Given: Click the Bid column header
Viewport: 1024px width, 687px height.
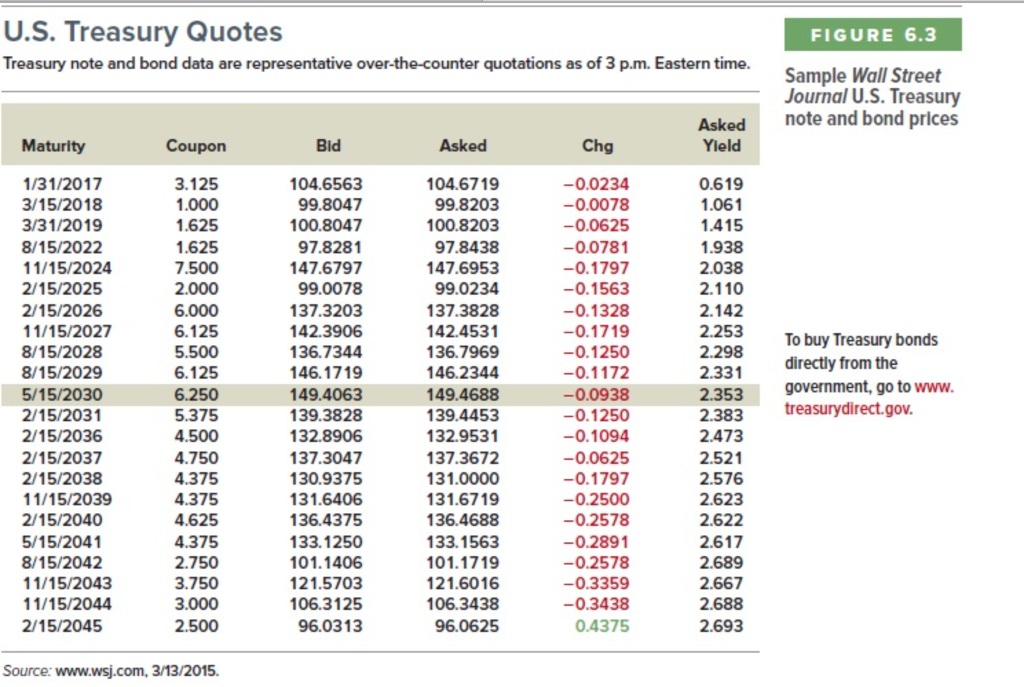Looking at the screenshot, I should coord(327,146).
